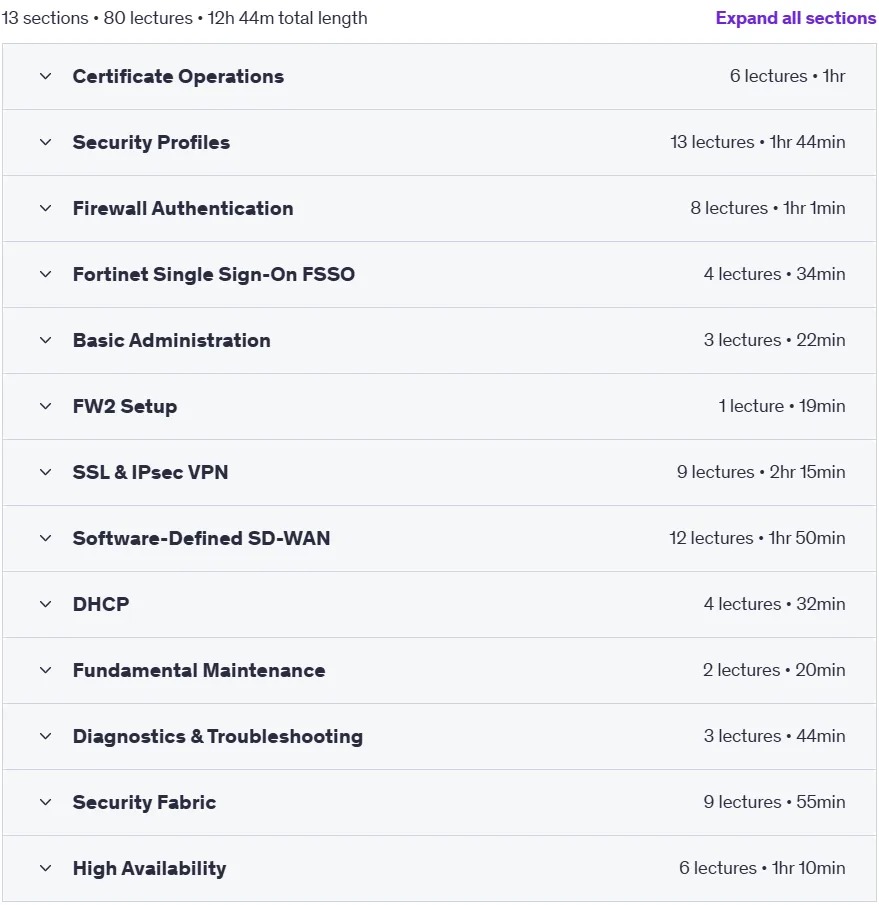This screenshot has height=905, width=879.
Task: Click the chevron next to Software-Defined SD-WAN
Action: pos(46,538)
